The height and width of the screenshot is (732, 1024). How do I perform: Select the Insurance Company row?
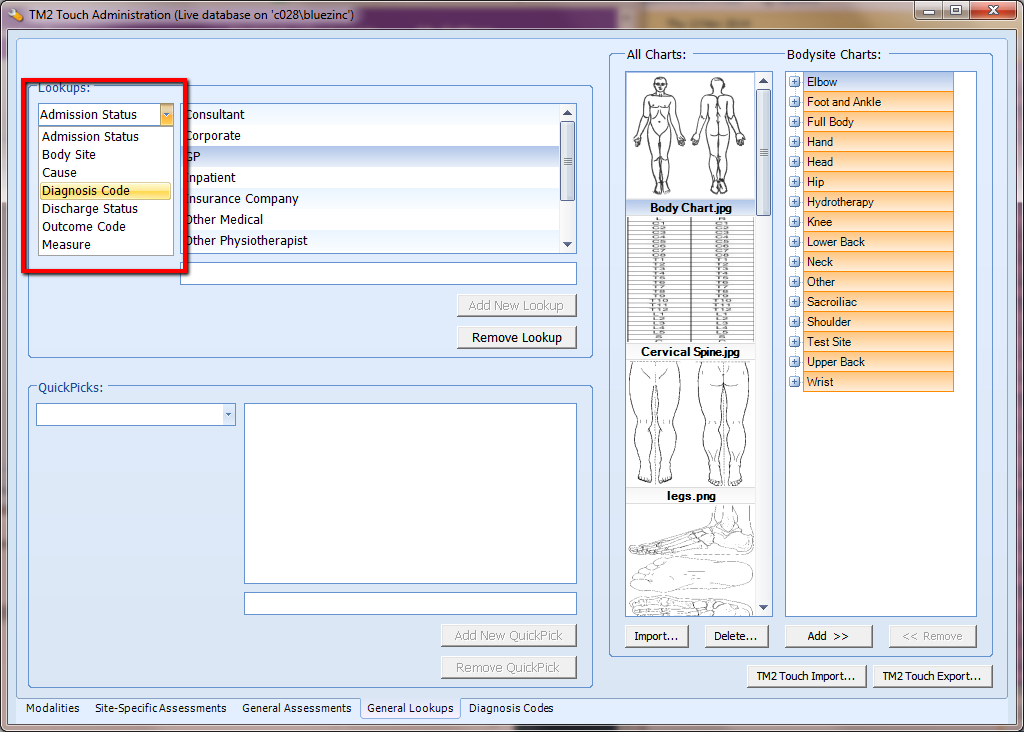pos(370,199)
